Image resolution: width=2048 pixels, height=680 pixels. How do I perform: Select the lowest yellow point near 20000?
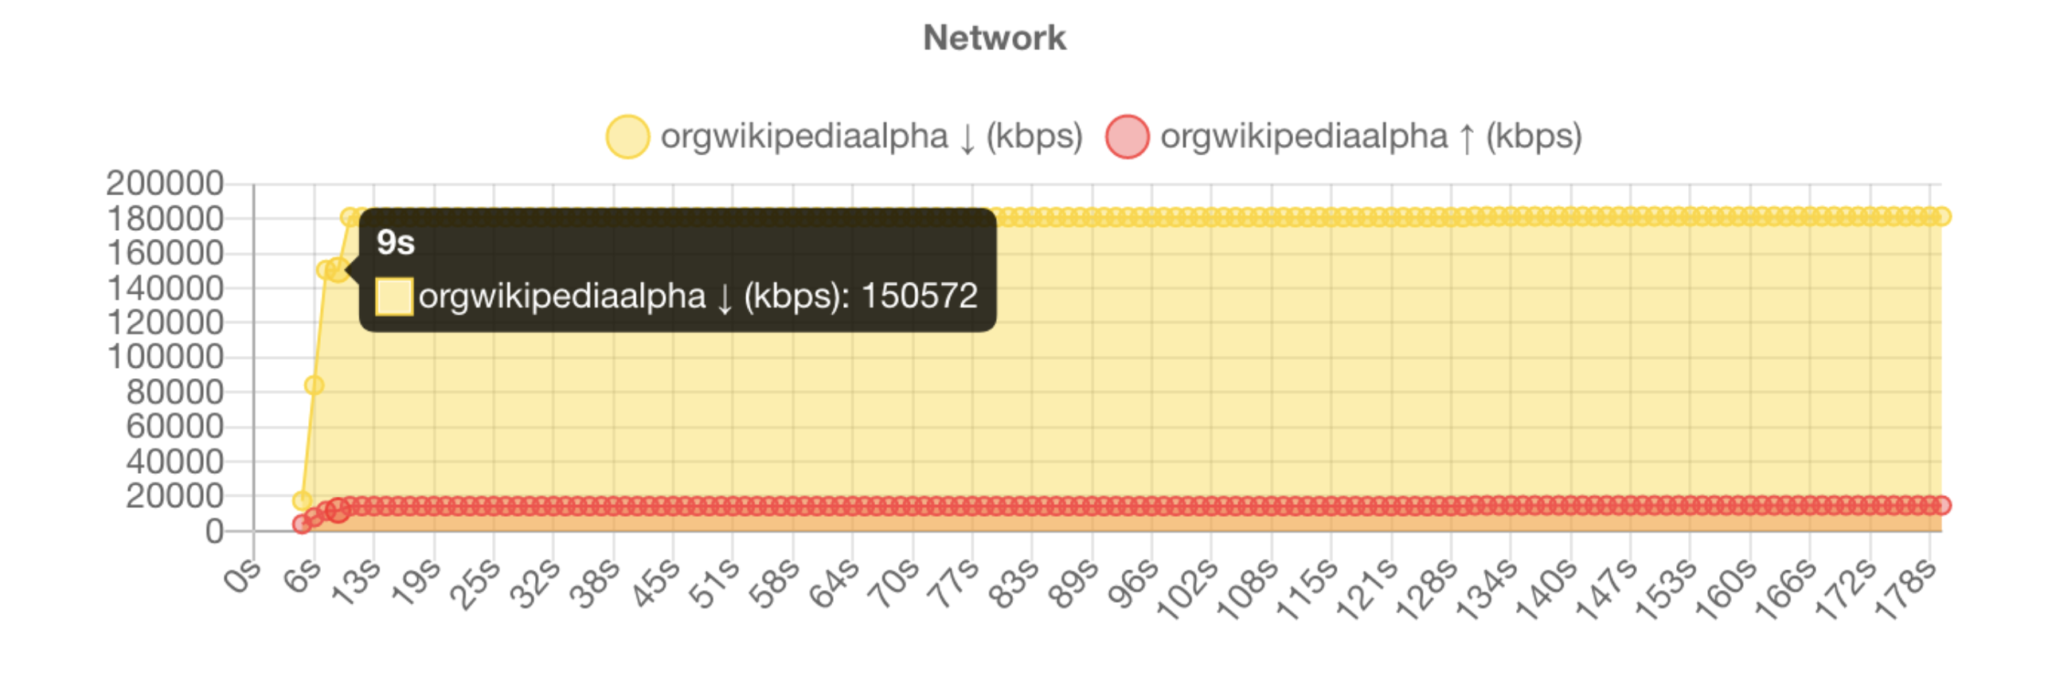tap(302, 500)
